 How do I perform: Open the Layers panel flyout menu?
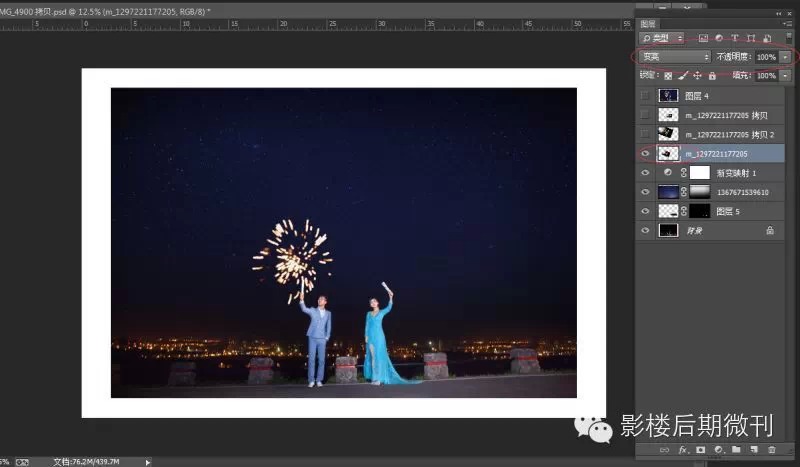tap(787, 23)
